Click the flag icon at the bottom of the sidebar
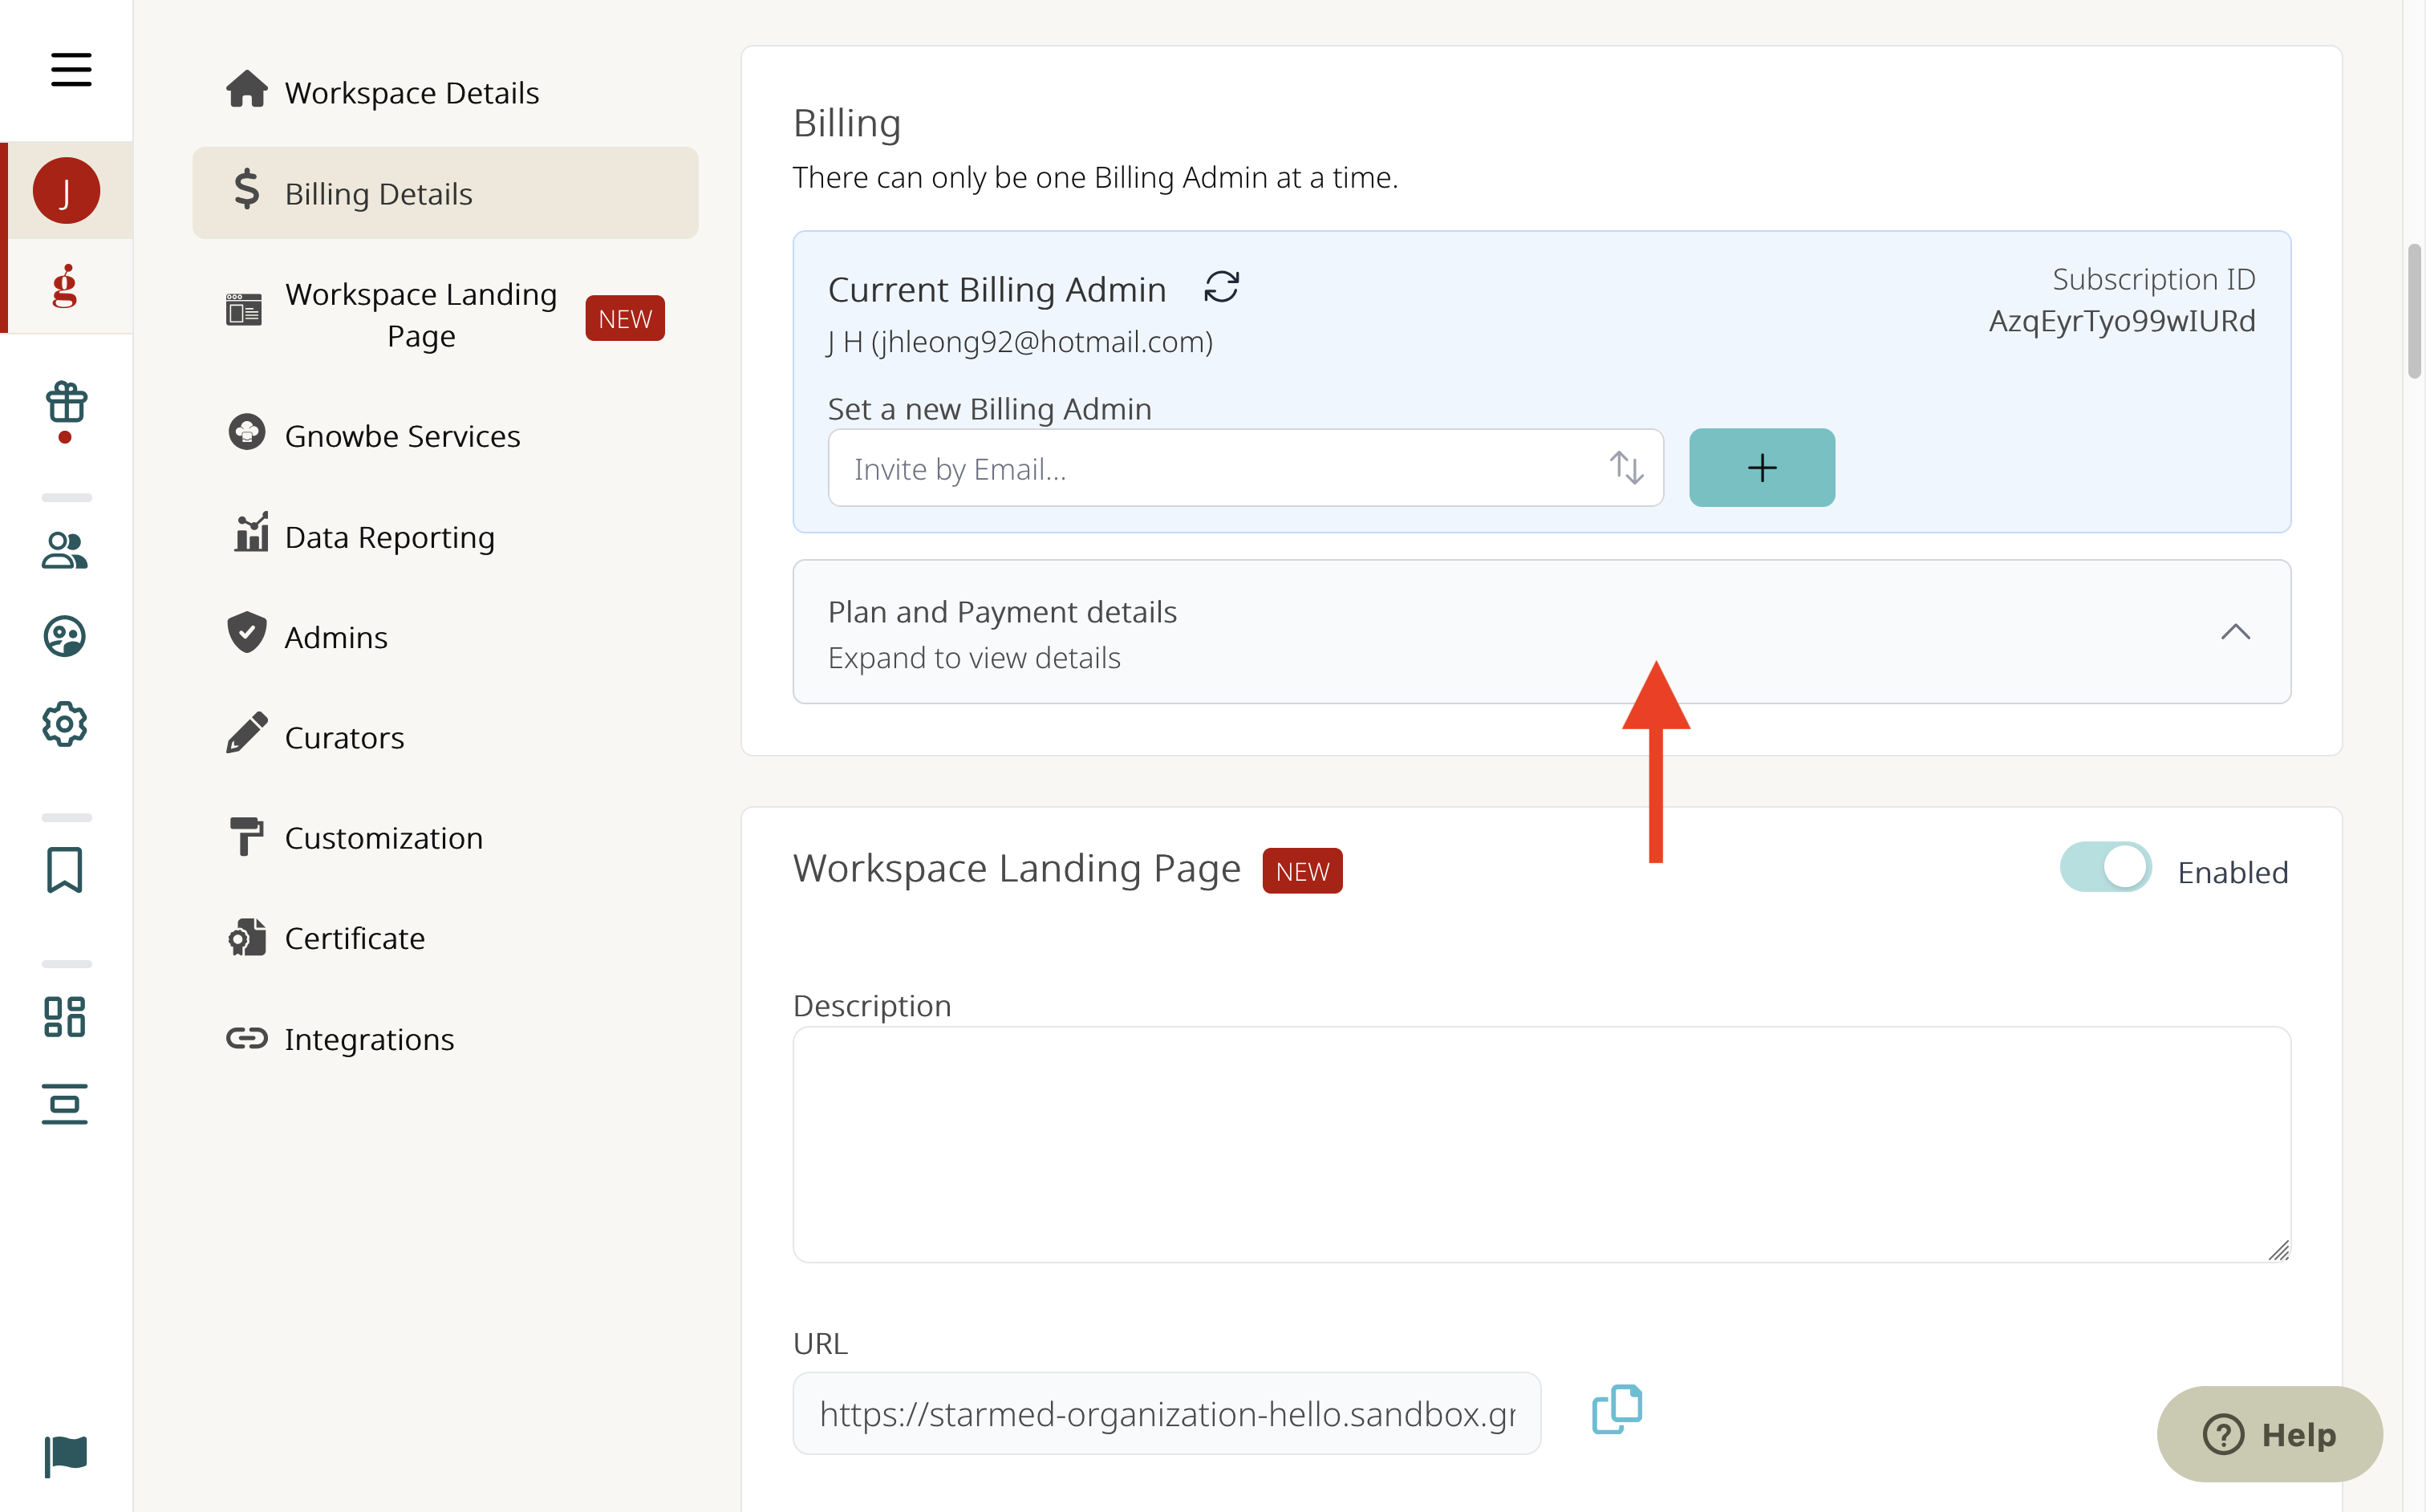 66,1456
